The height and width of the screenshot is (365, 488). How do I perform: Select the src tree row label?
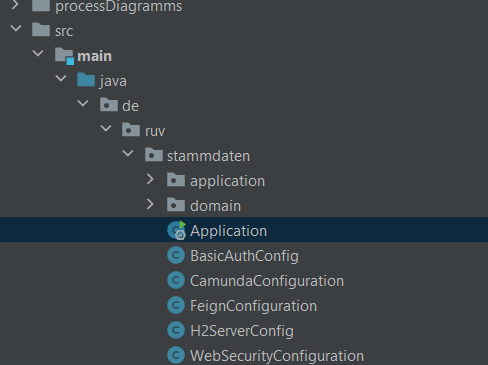pyautogui.click(x=64, y=31)
